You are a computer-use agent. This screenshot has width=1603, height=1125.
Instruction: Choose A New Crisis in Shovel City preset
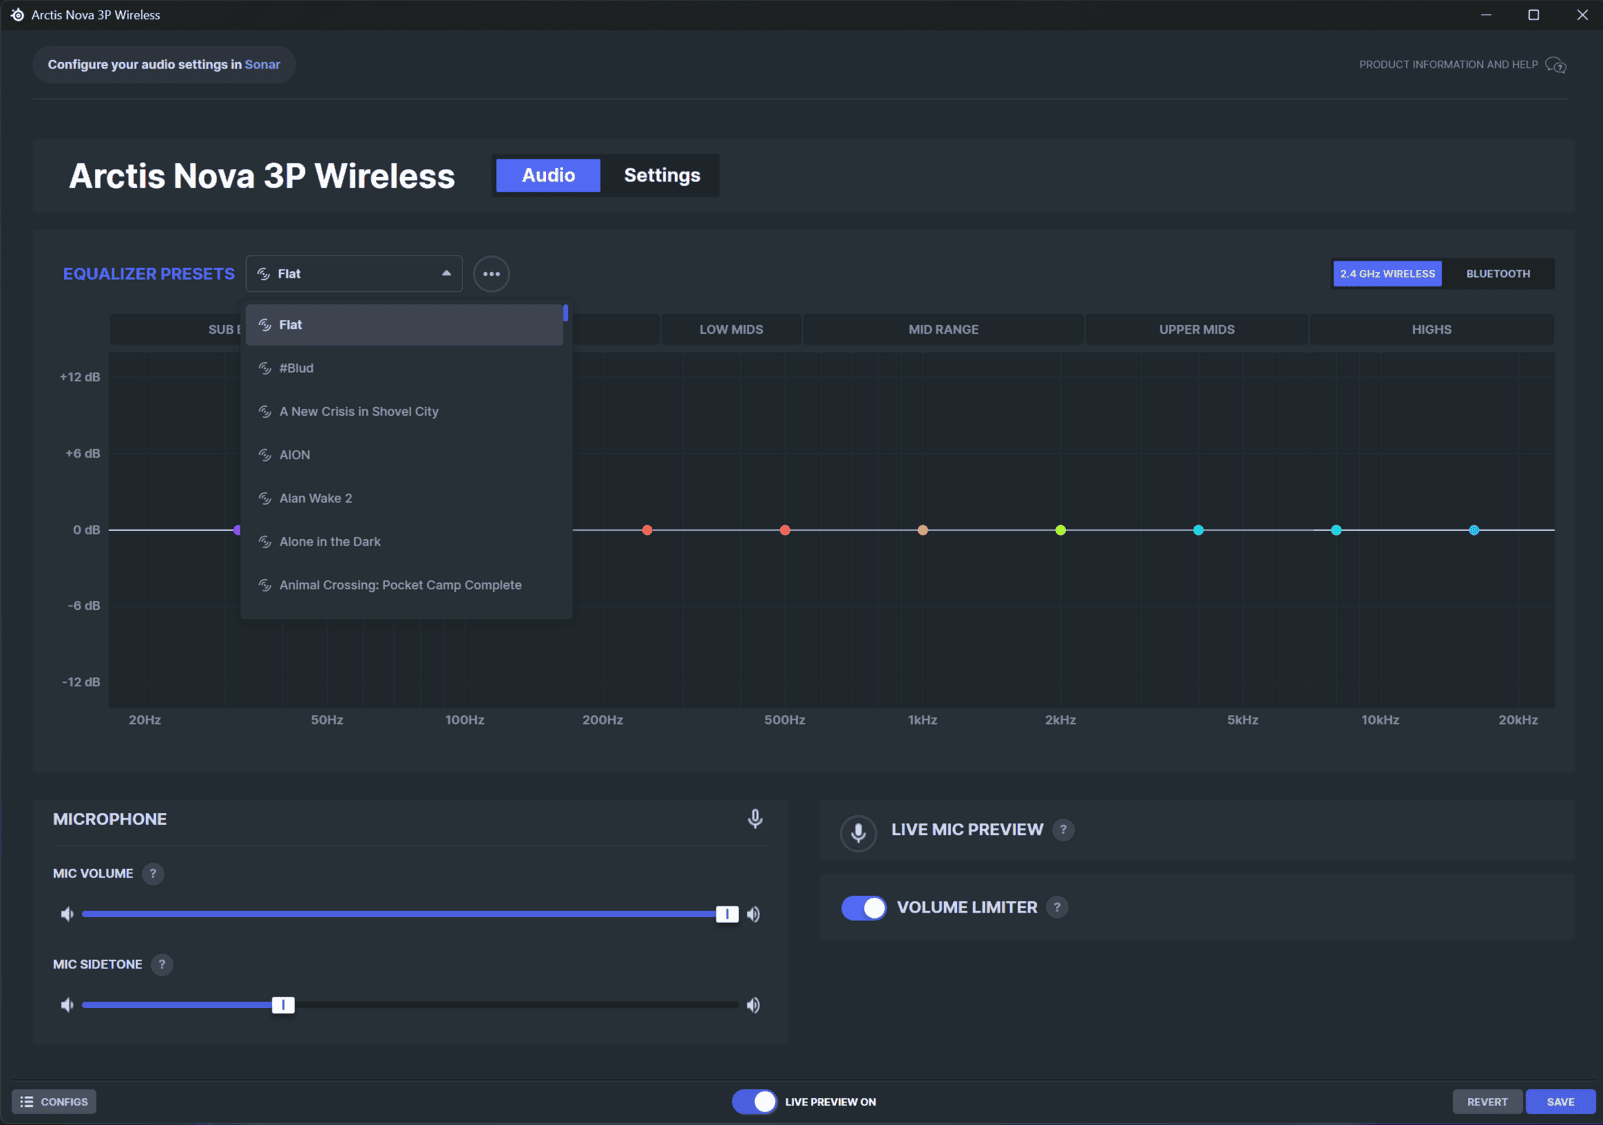(404, 412)
